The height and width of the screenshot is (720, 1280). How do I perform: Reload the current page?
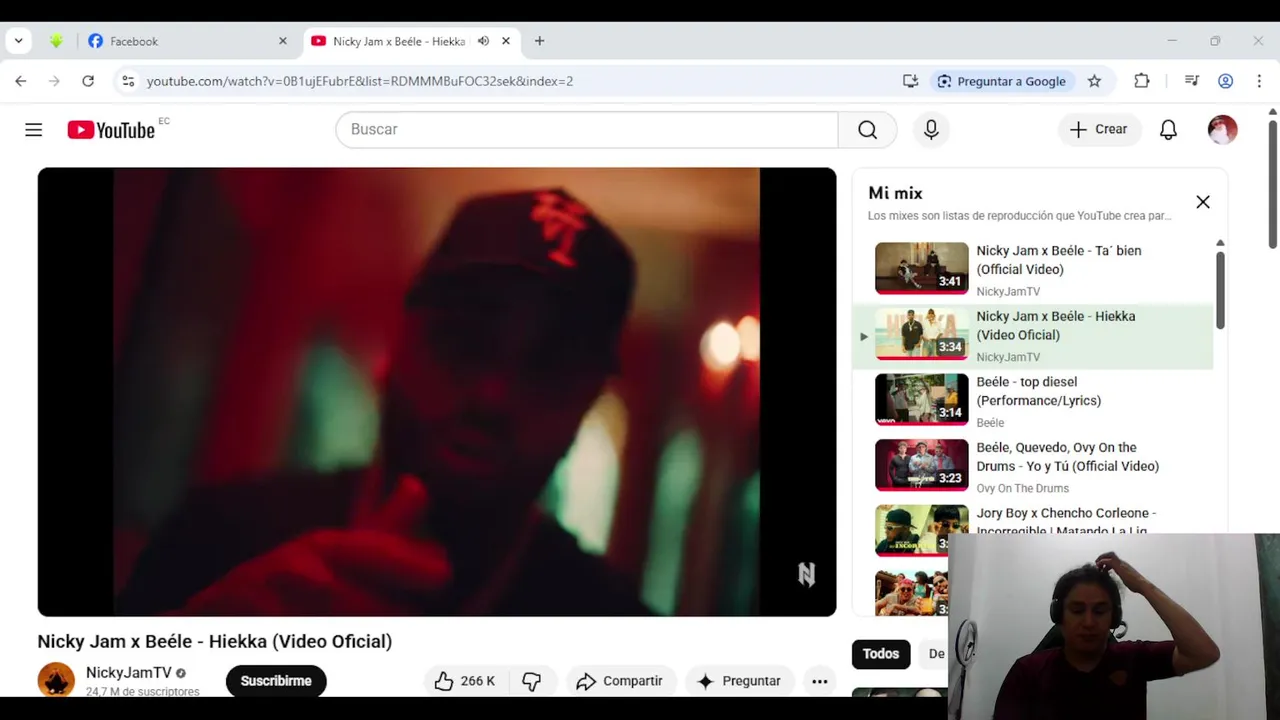(x=88, y=81)
